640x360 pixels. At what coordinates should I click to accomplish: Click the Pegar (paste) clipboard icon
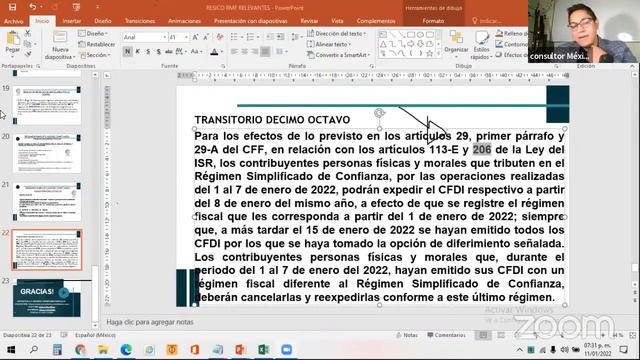click(x=13, y=39)
